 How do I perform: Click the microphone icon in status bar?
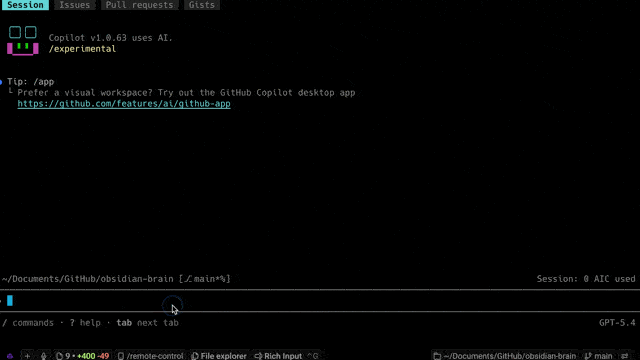44,356
